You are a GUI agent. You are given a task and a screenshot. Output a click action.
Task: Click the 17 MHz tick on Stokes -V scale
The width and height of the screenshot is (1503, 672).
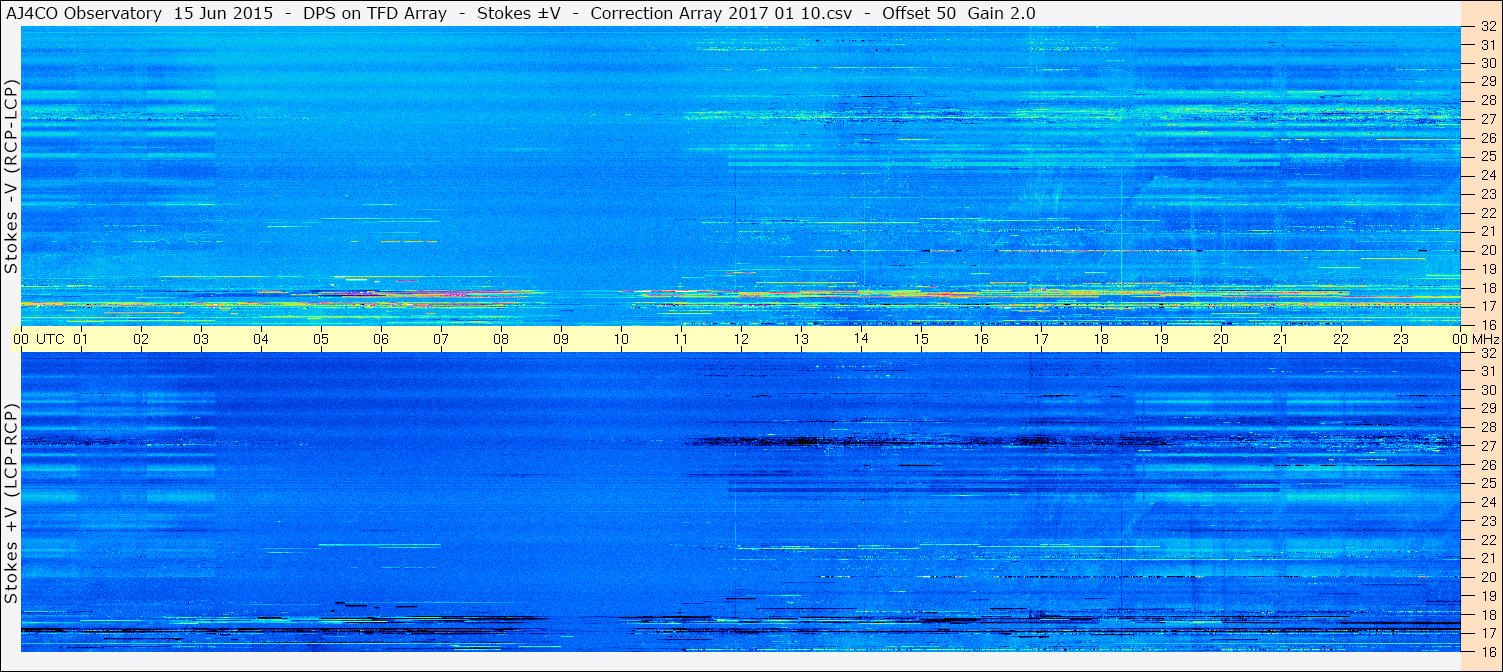(x=1488, y=306)
